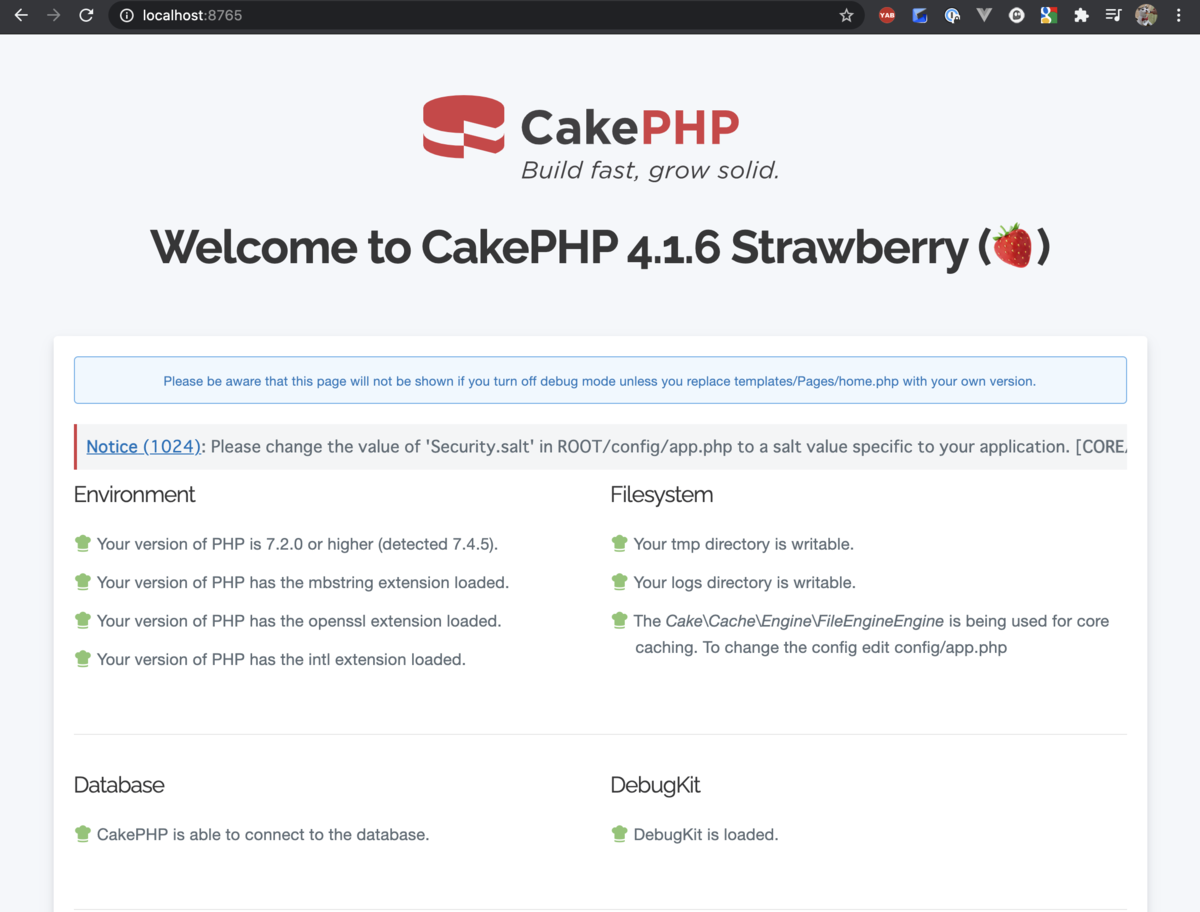
Task: Click the 'Environment' section heading
Action: coord(135,494)
